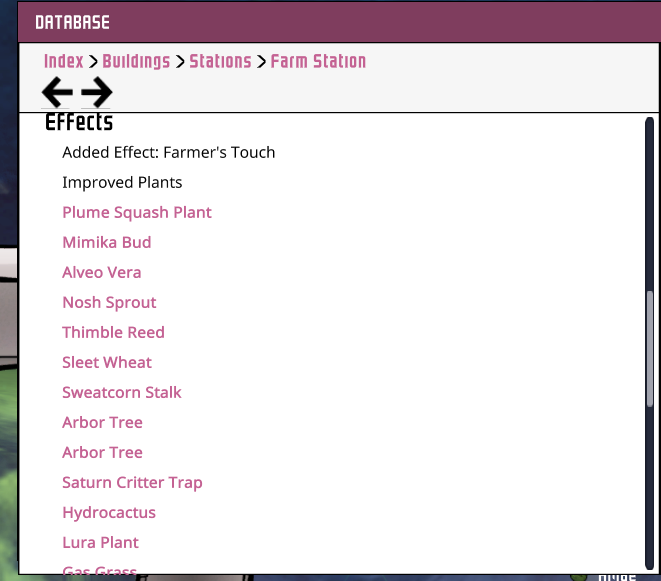Viewport: 661px width, 581px height.
Task: View Sleet Wheat page
Action: tap(107, 362)
